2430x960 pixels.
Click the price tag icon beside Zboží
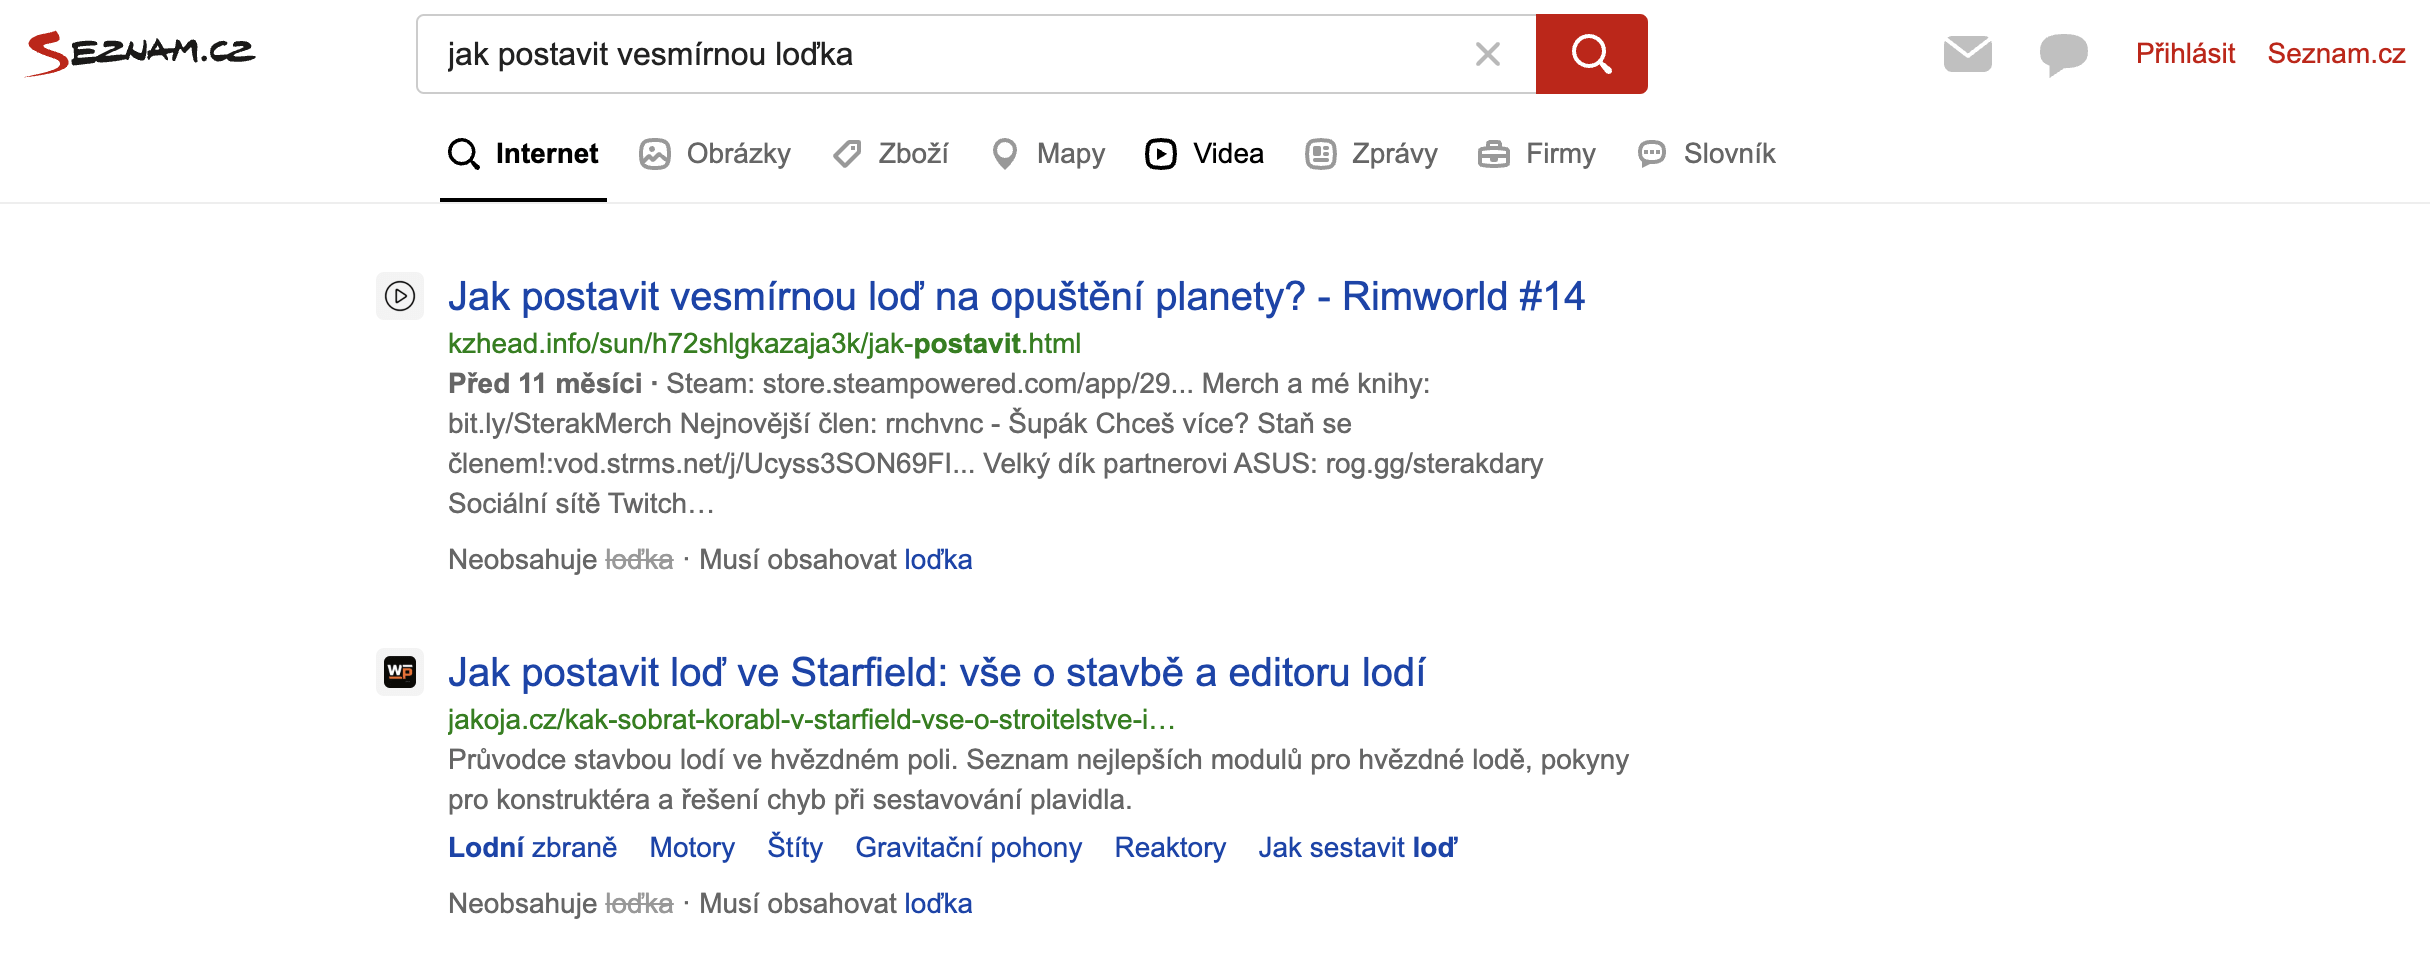[x=847, y=154]
